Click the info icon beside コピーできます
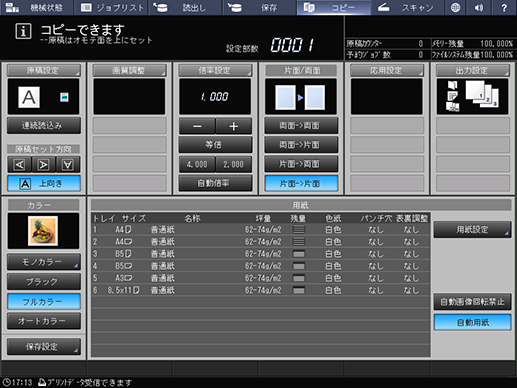Screen dimensions: 517x388 pyautogui.click(x=23, y=31)
